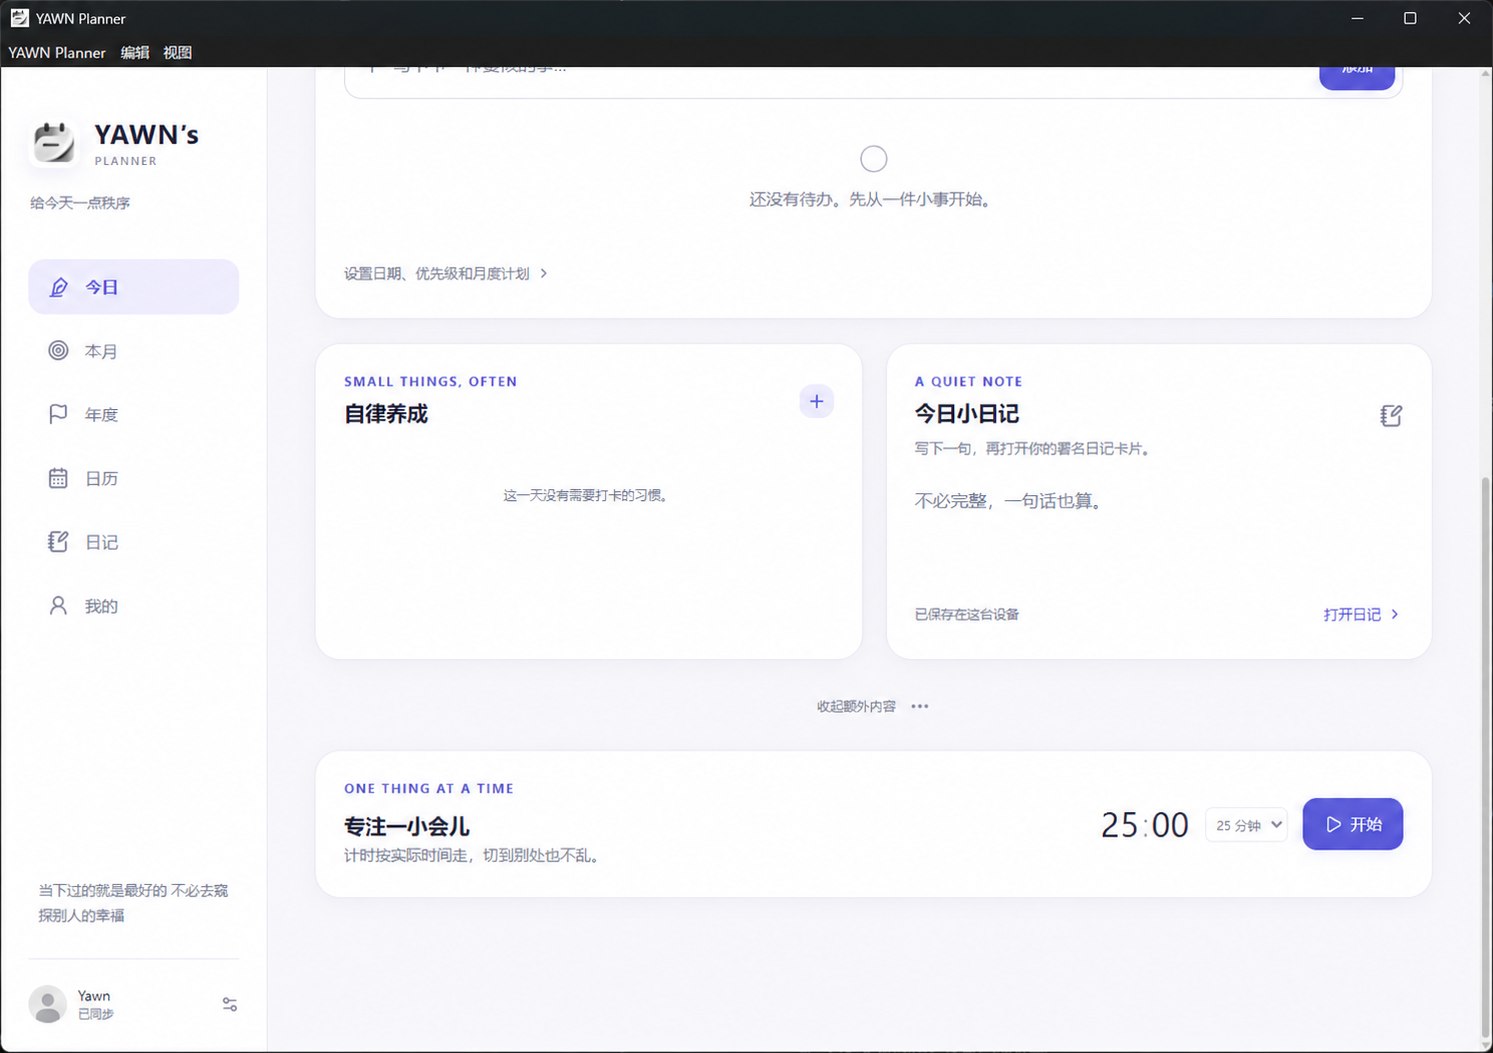Click the diary edit icon in 今日小日记

click(1391, 415)
